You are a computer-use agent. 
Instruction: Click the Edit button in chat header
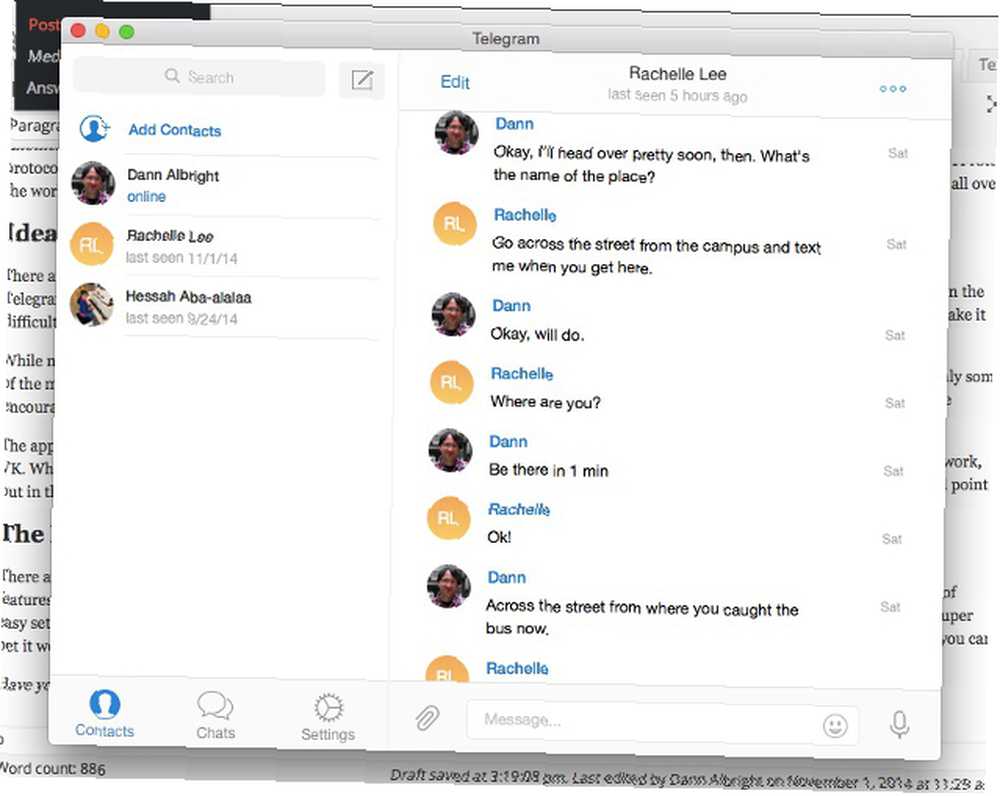point(455,82)
